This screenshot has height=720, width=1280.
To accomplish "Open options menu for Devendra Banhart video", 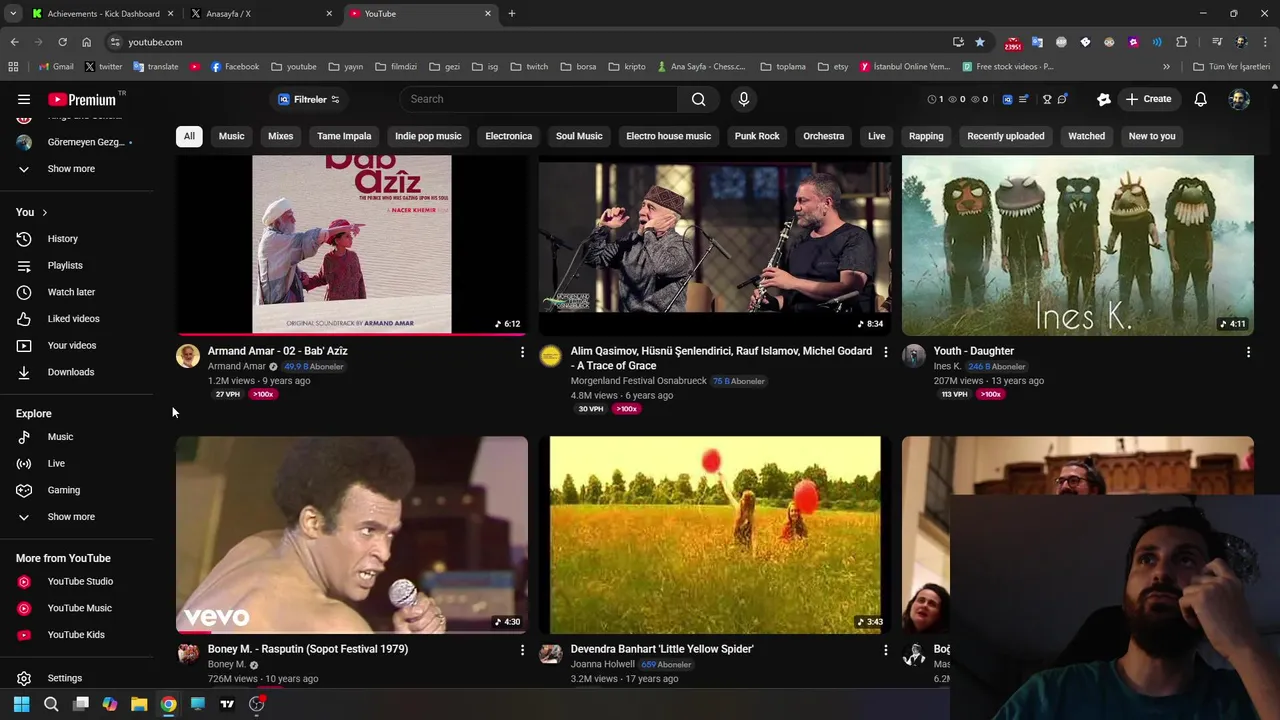I will (885, 650).
